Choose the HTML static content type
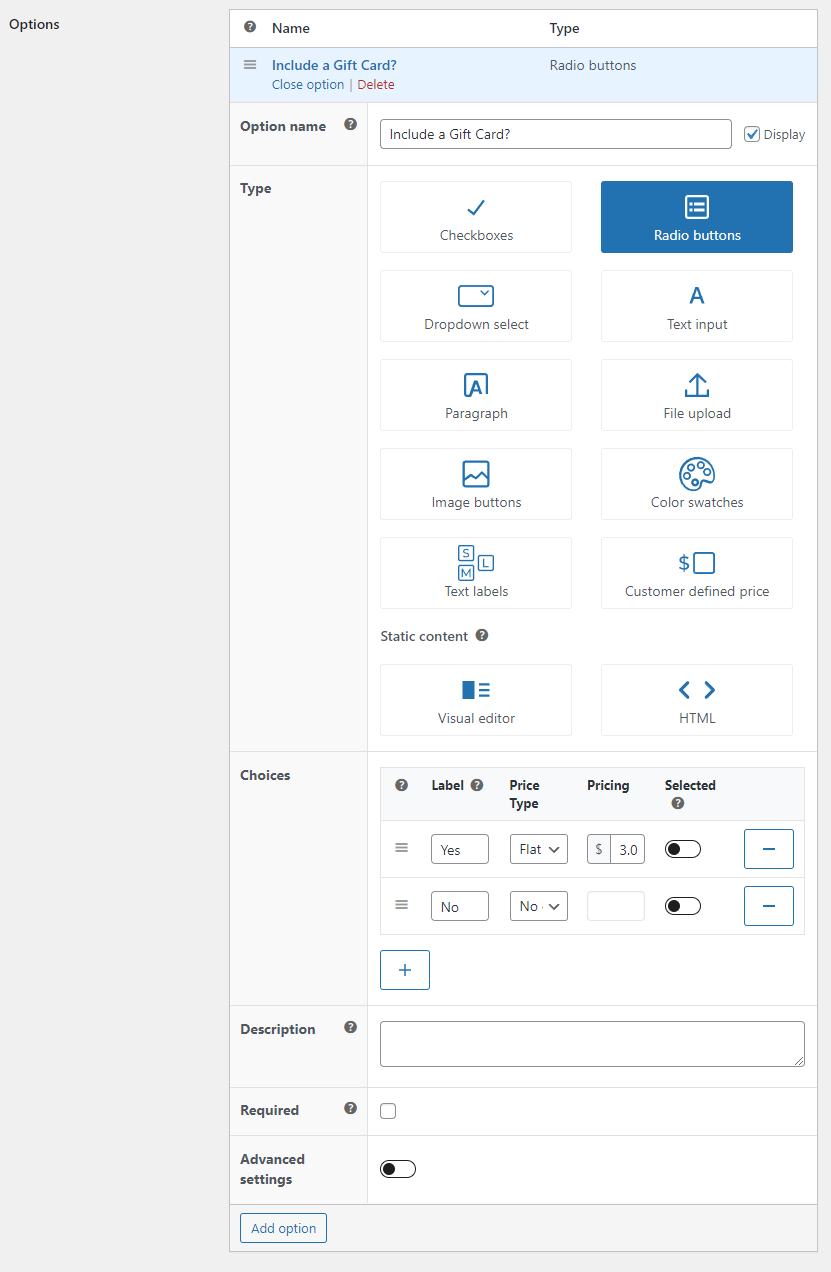The height and width of the screenshot is (1272, 831). pyautogui.click(x=696, y=700)
